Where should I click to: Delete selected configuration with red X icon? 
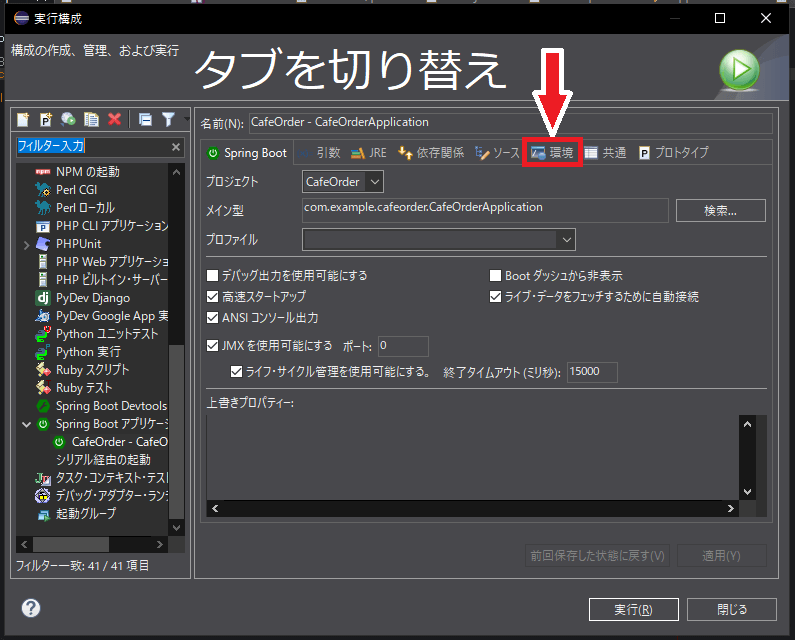tap(114, 119)
